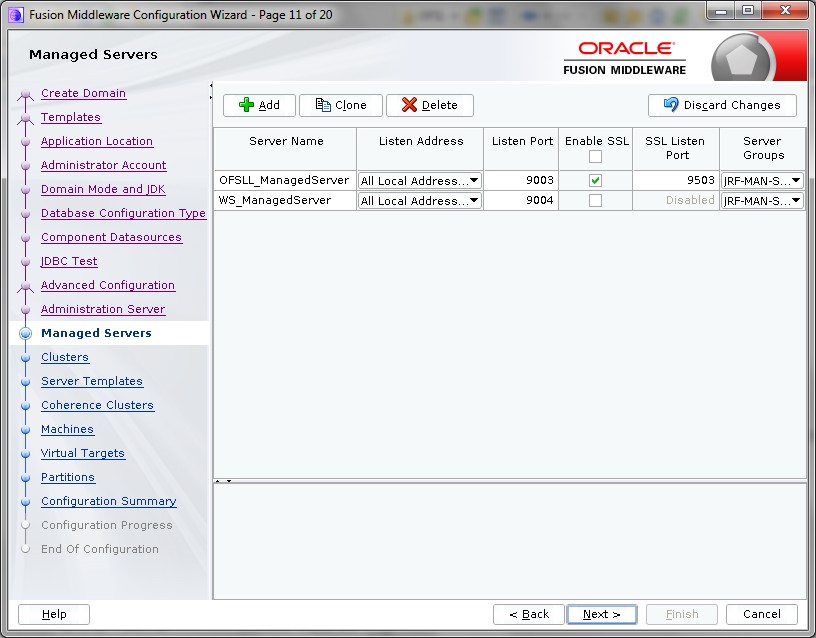Viewport: 816px width, 638px height.
Task: Select OFSLL_ManagedServer name cell
Action: [x=285, y=180]
